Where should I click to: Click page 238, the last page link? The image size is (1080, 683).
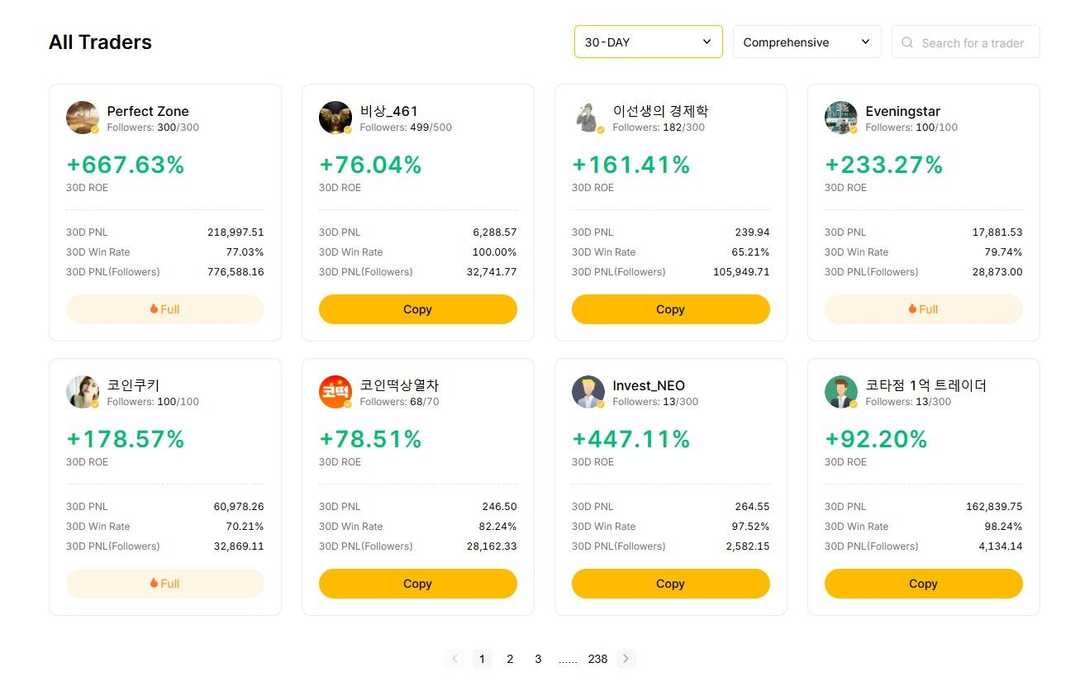[x=598, y=659]
